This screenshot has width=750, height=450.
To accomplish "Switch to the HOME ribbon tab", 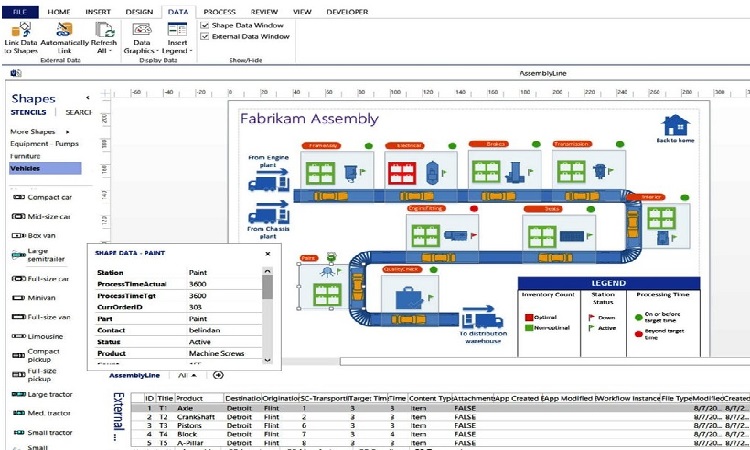I will pyautogui.click(x=59, y=12).
